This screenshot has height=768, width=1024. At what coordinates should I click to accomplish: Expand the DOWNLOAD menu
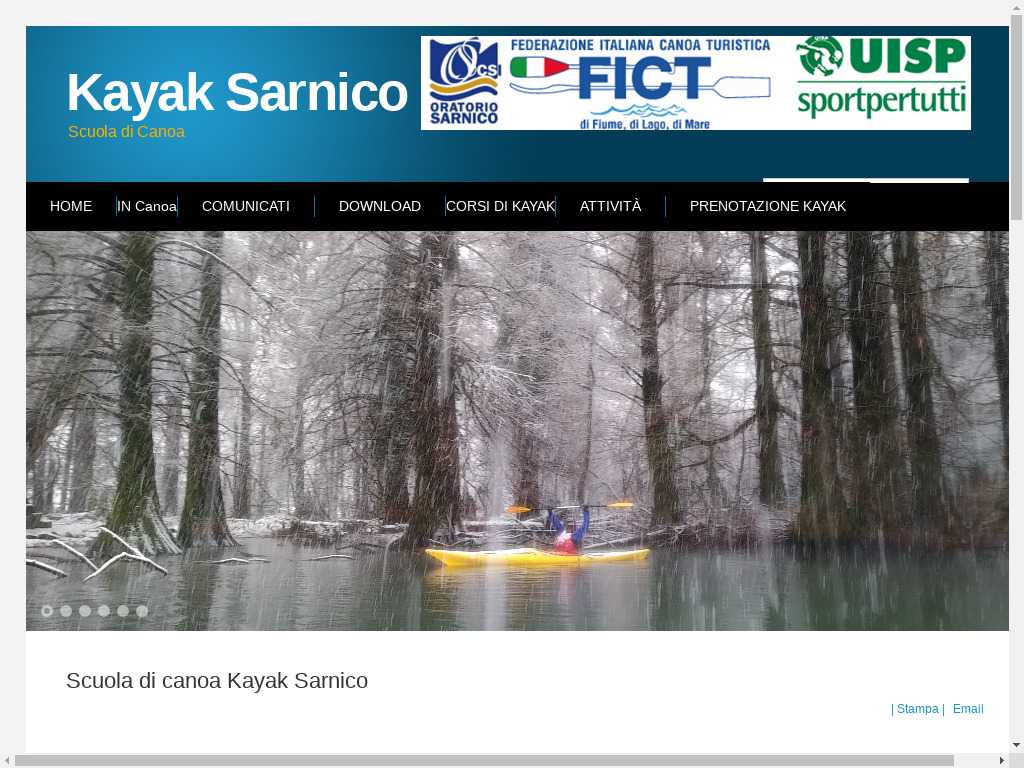pos(379,206)
